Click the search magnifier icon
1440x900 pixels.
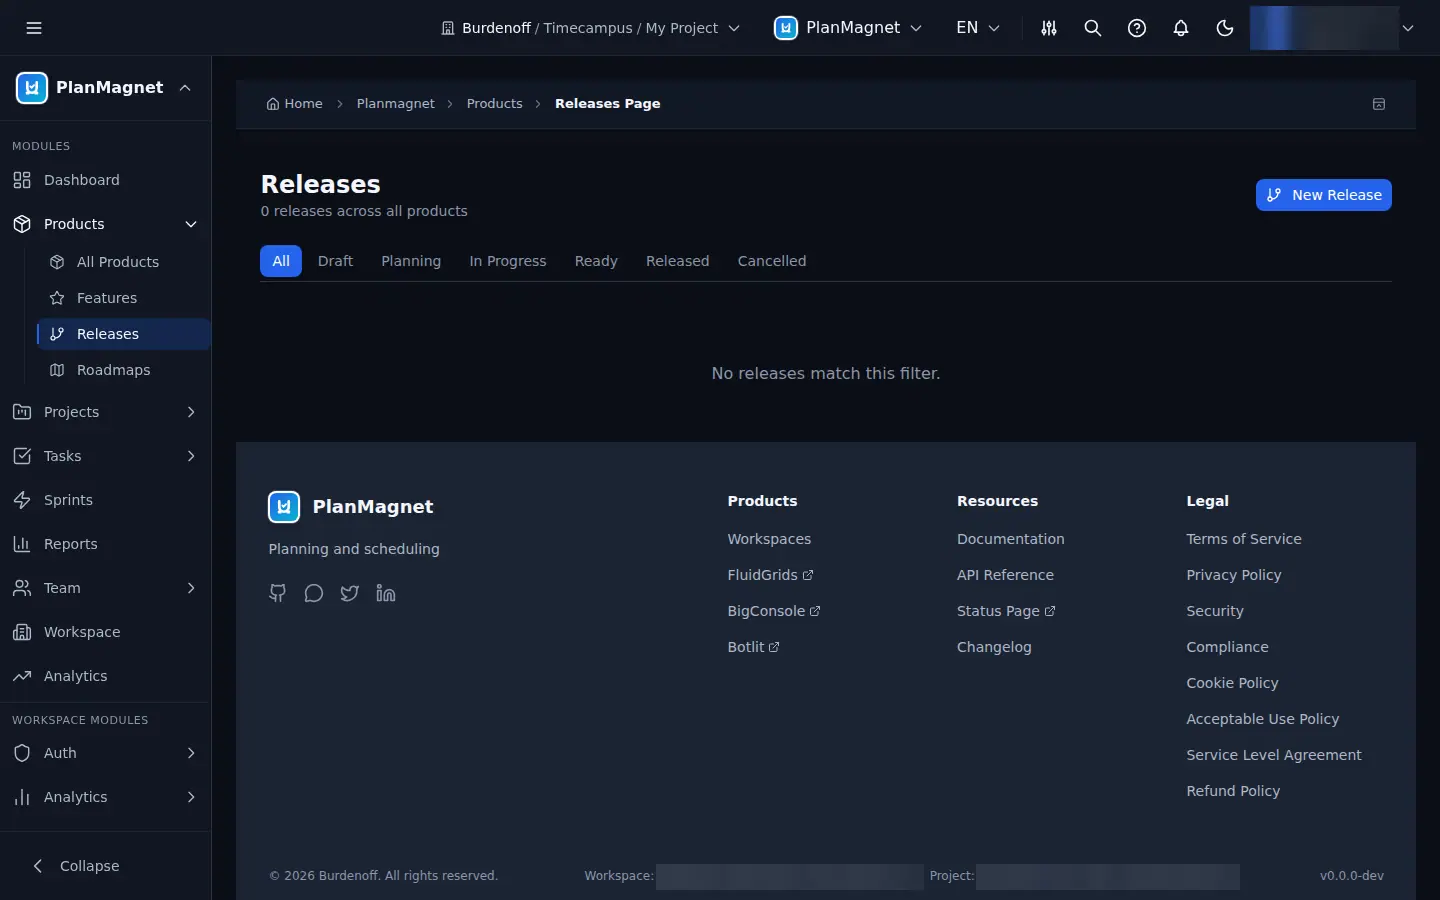pos(1093,28)
